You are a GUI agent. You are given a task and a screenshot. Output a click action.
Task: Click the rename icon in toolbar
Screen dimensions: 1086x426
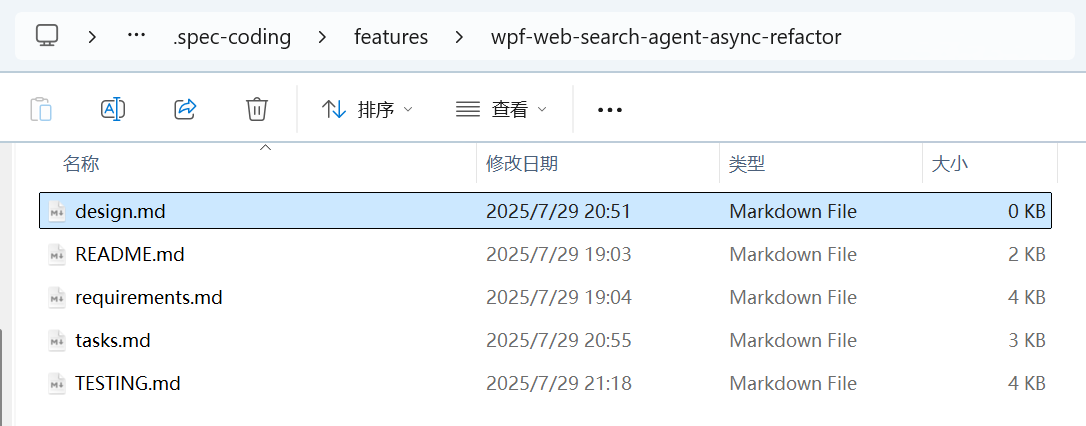(x=113, y=109)
